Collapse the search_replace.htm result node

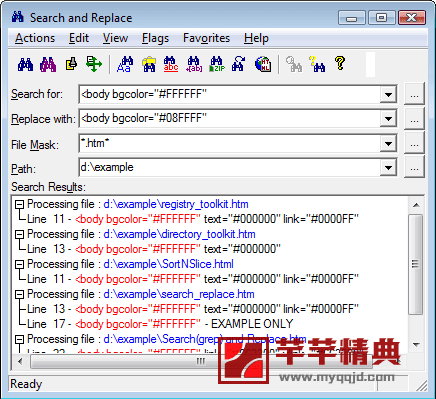20,294
